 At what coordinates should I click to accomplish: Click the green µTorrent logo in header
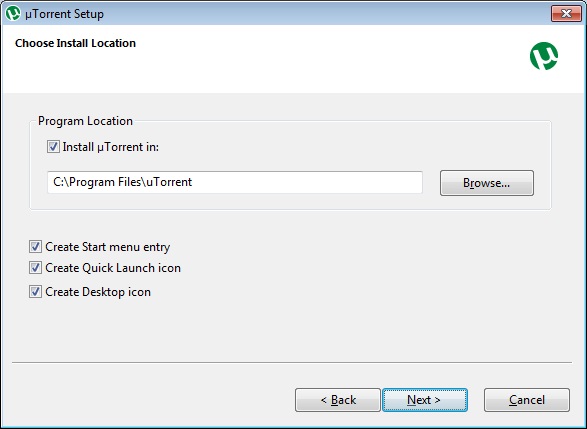point(544,56)
